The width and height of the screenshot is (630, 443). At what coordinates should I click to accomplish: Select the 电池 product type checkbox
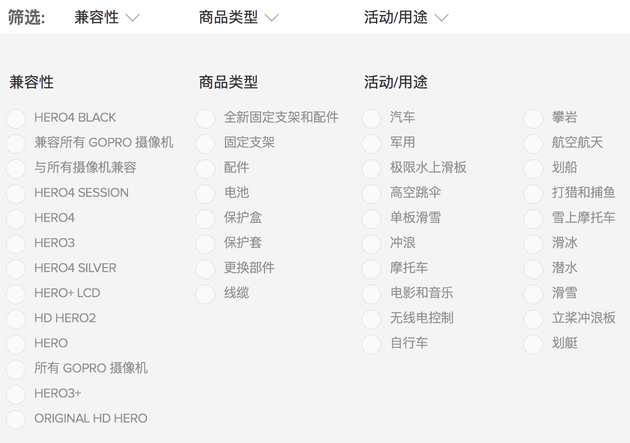205,193
